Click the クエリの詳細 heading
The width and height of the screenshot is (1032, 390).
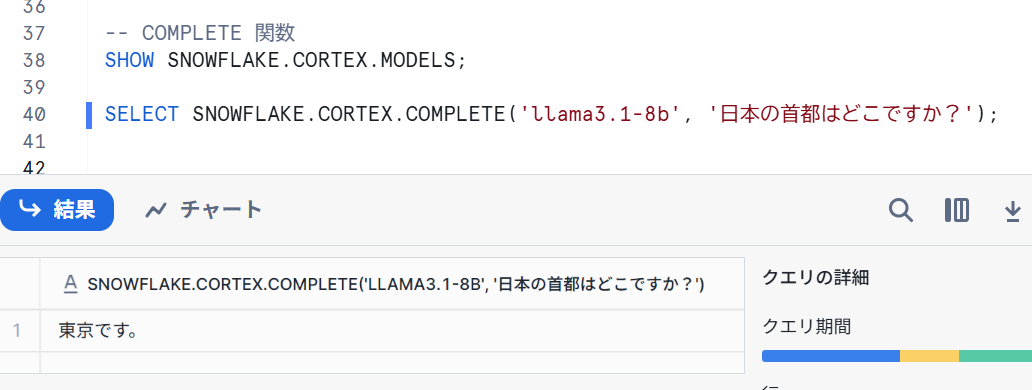pos(815,278)
